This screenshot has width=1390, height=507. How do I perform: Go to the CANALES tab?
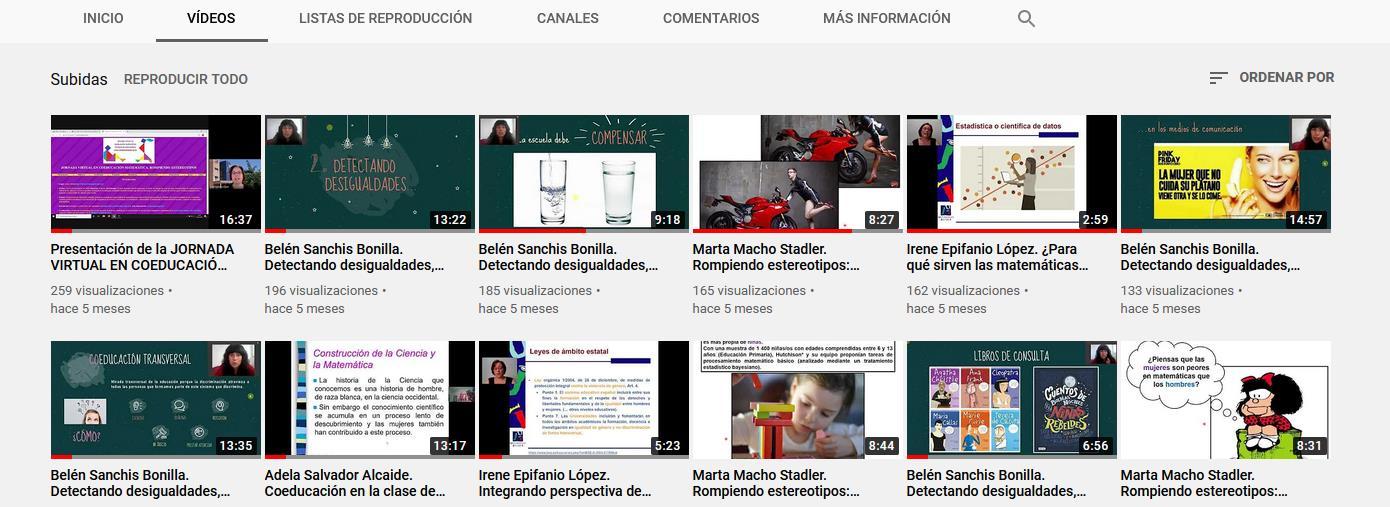pyautogui.click(x=567, y=18)
